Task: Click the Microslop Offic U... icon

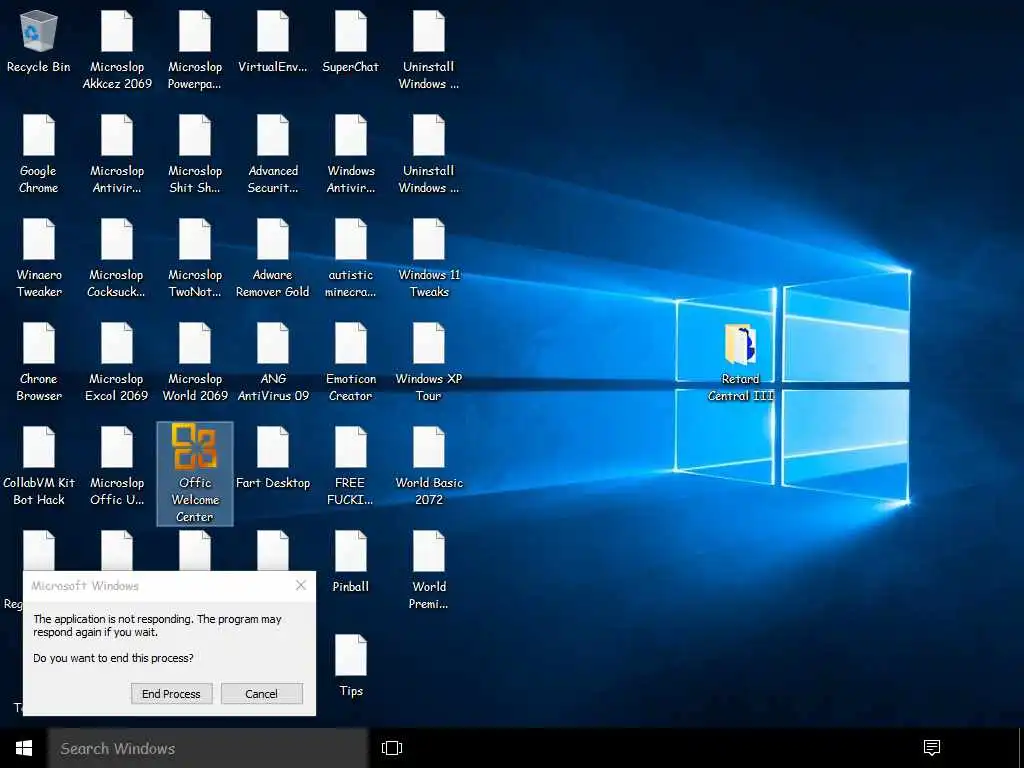Action: tap(117, 466)
